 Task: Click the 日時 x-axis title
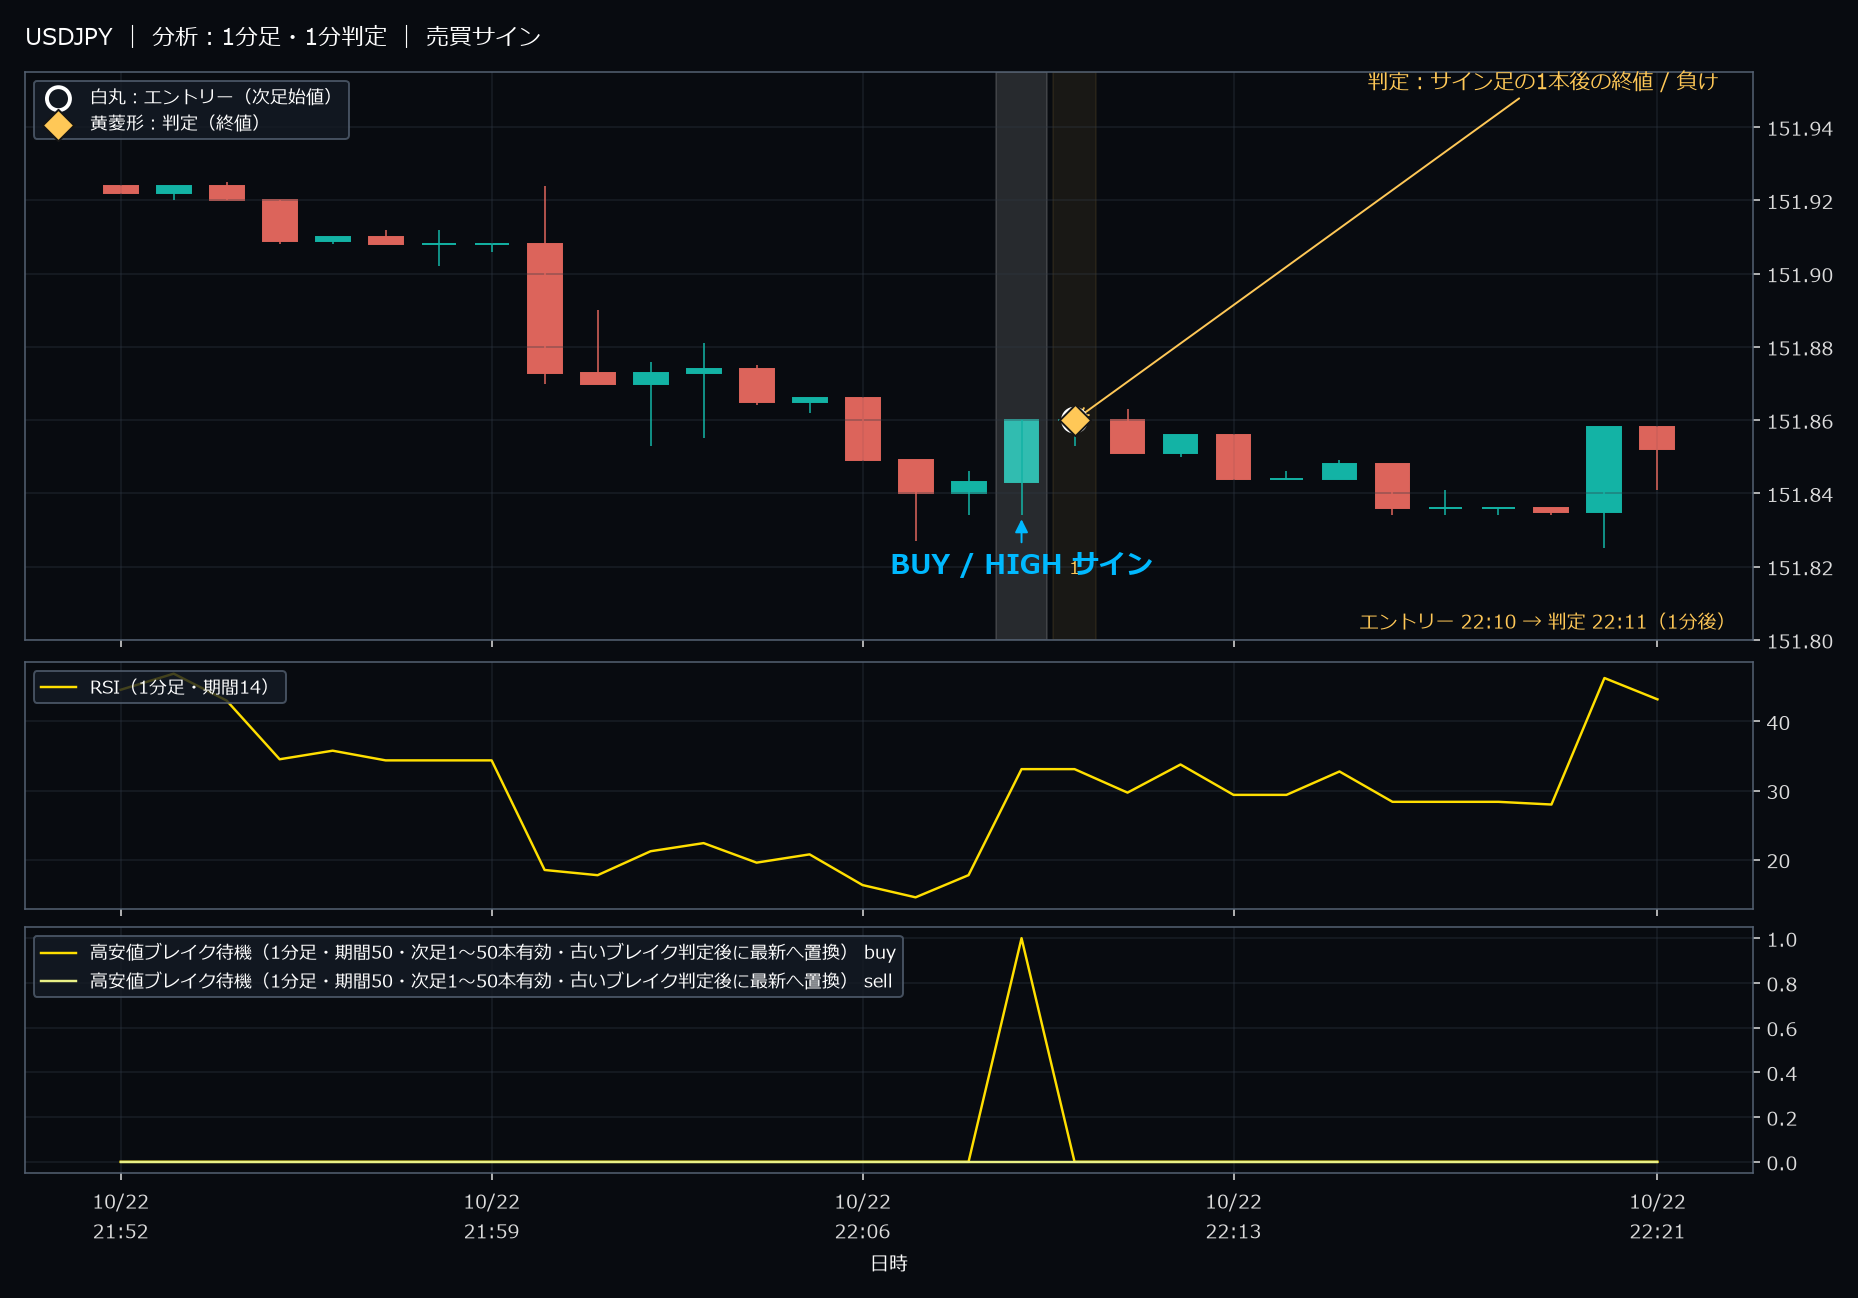pyautogui.click(x=889, y=1264)
